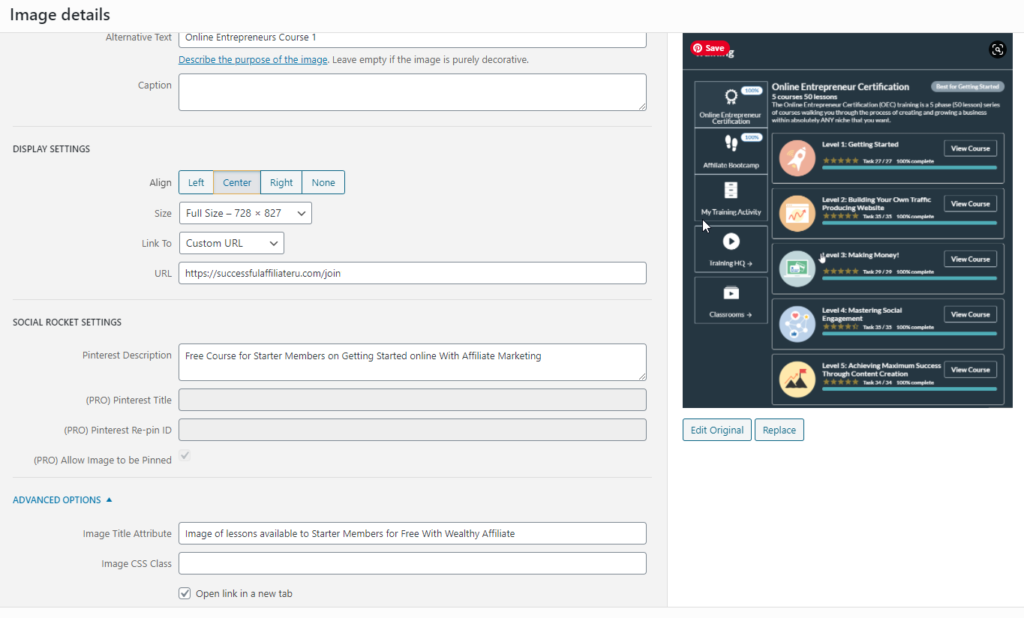Click the URL input field
The image size is (1024, 618).
click(412, 273)
